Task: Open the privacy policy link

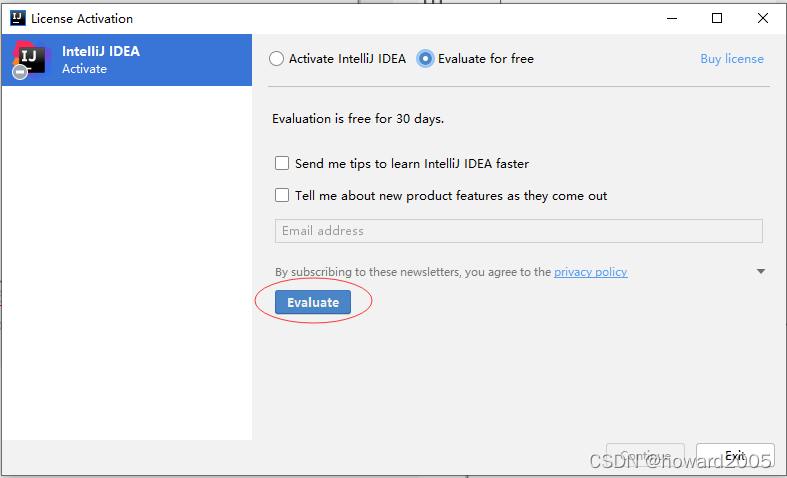Action: point(590,272)
